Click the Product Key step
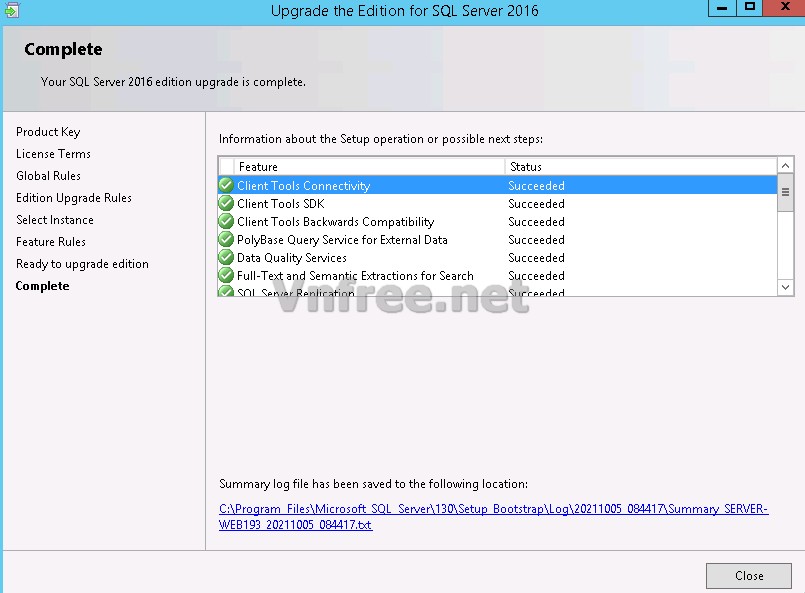805x593 pixels. pyautogui.click(x=48, y=132)
